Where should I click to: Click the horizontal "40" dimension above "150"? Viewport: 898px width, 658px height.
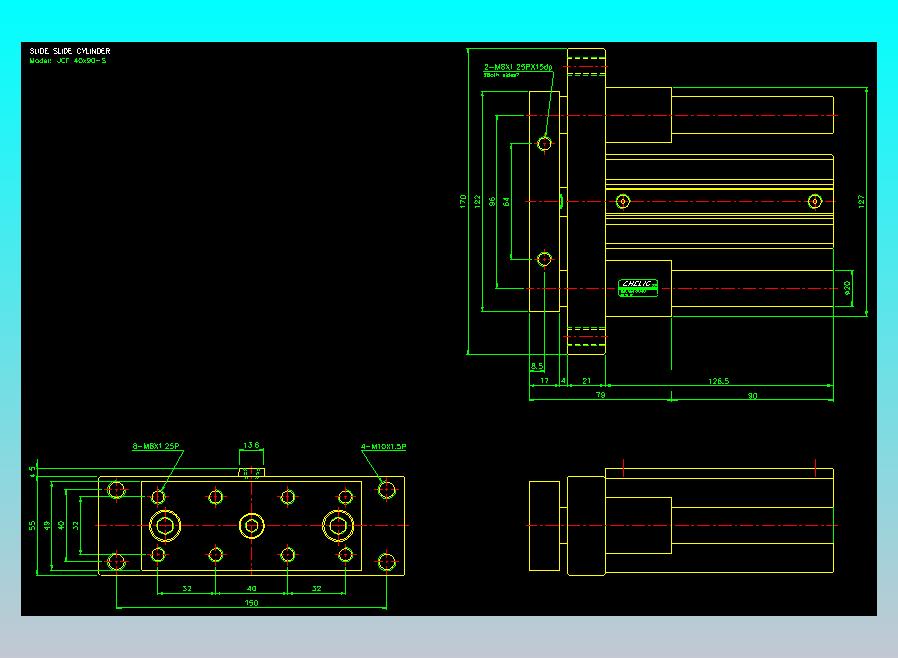[251, 589]
